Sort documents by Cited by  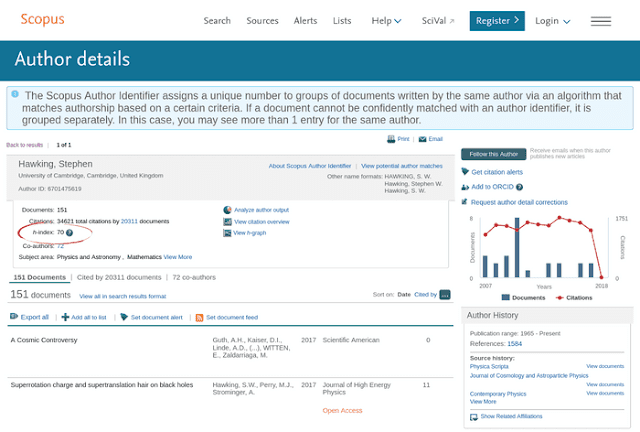click(425, 294)
